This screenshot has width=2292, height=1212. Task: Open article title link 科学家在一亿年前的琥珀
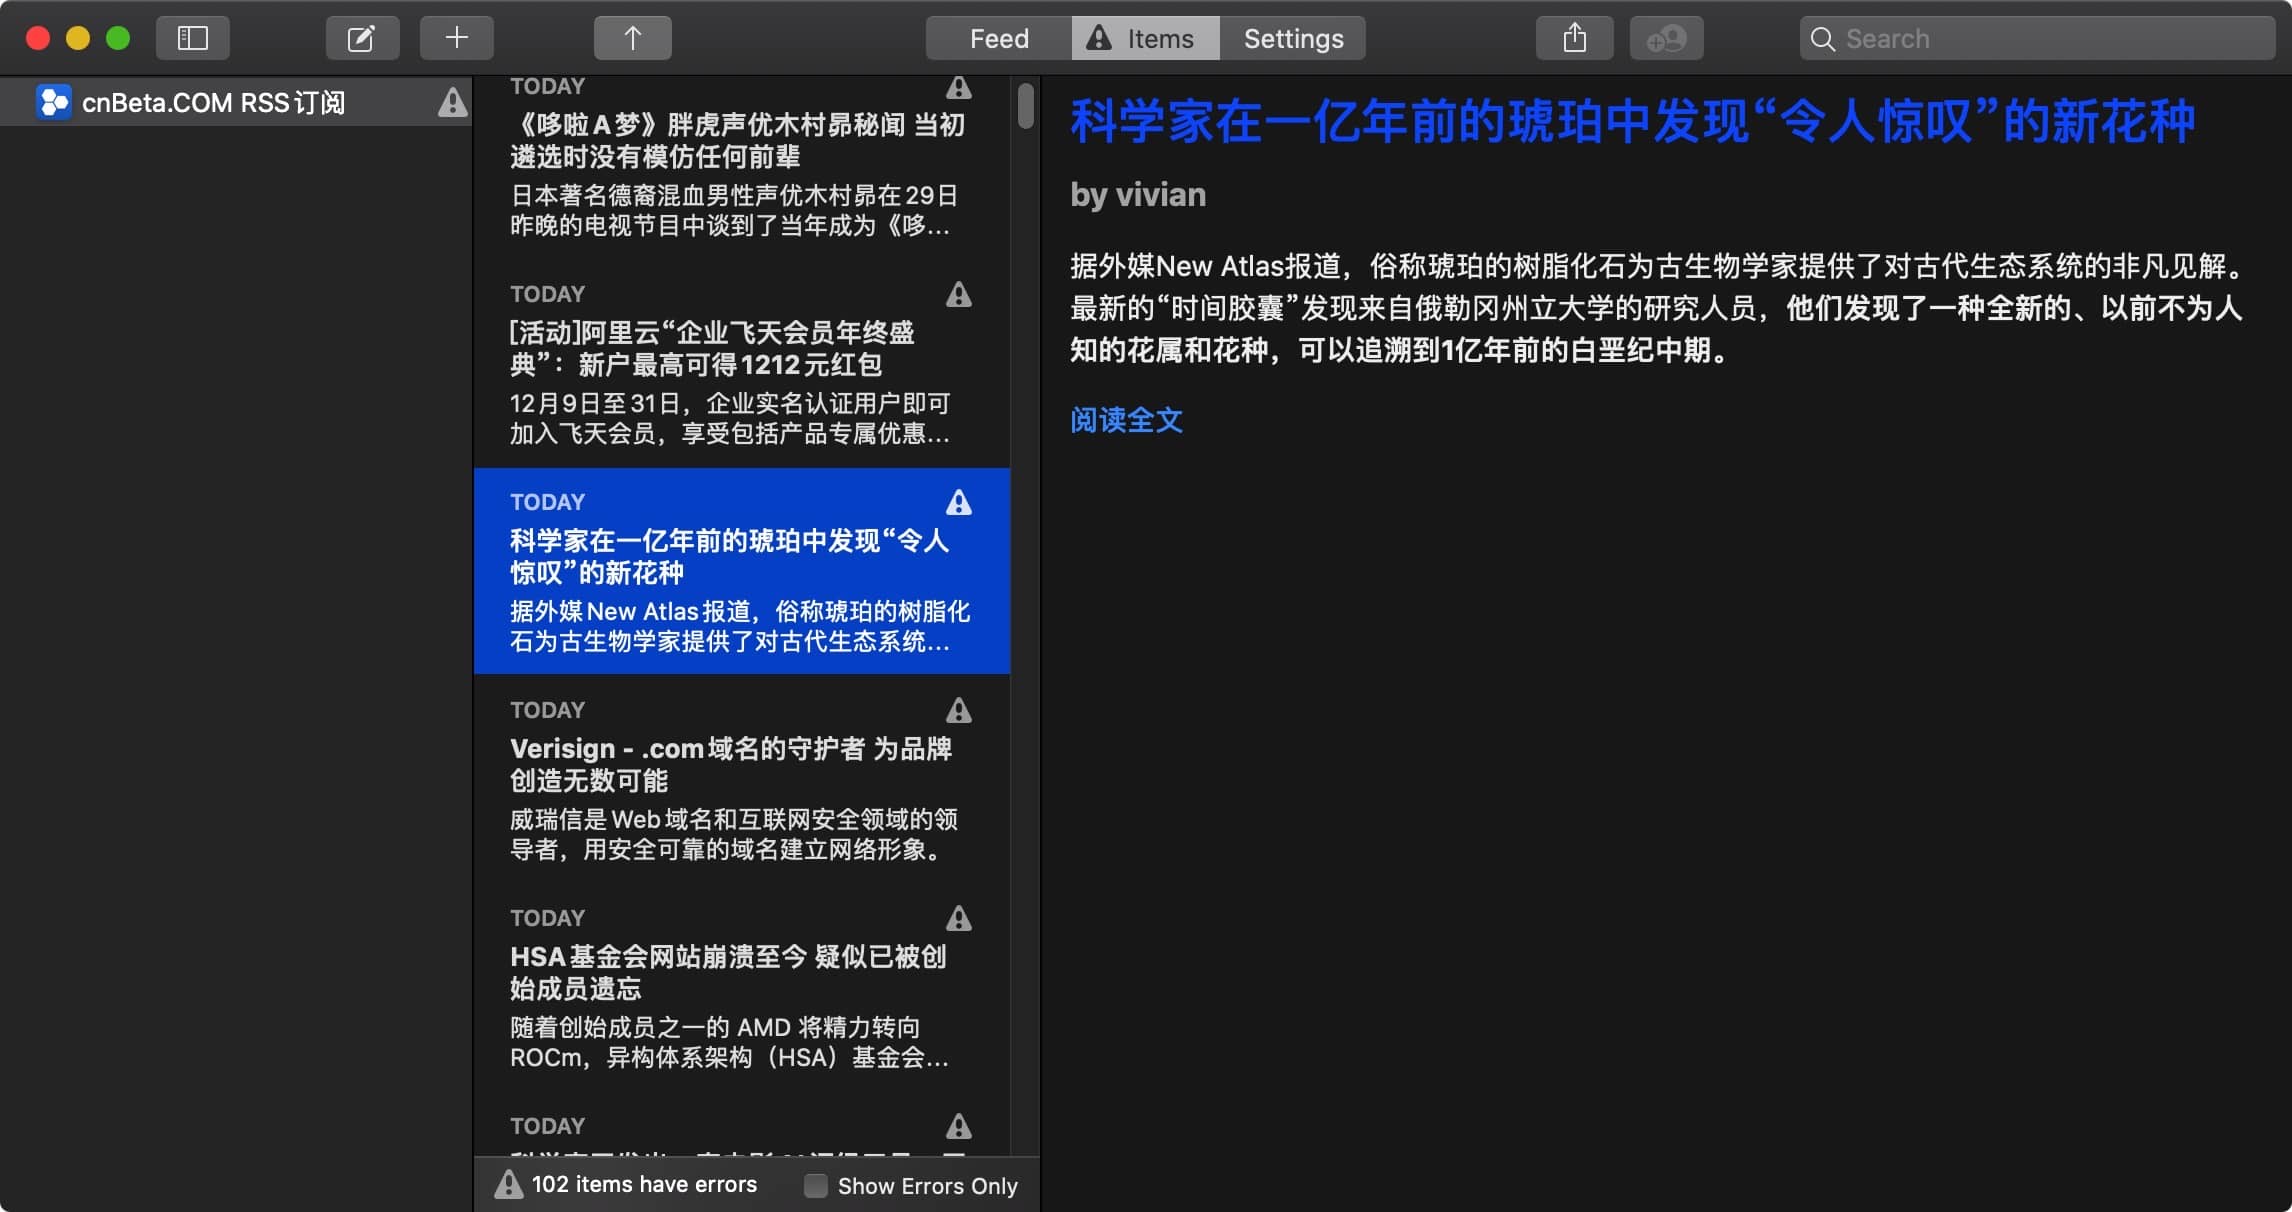click(1632, 121)
